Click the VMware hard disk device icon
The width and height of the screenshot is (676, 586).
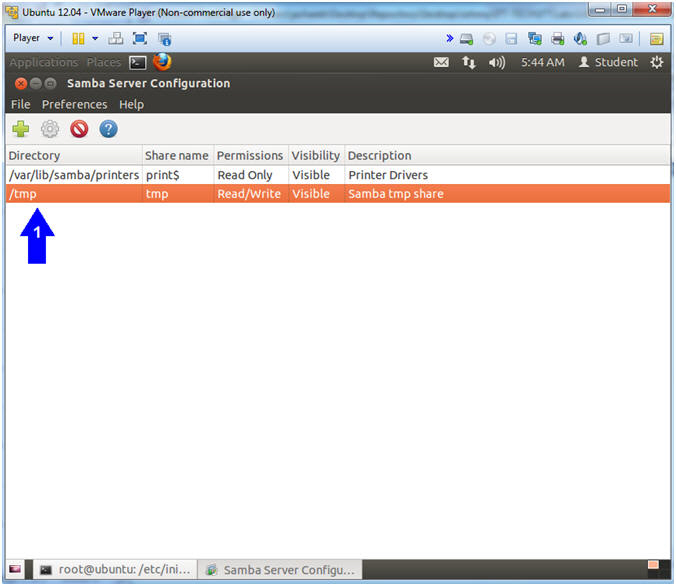tap(466, 39)
